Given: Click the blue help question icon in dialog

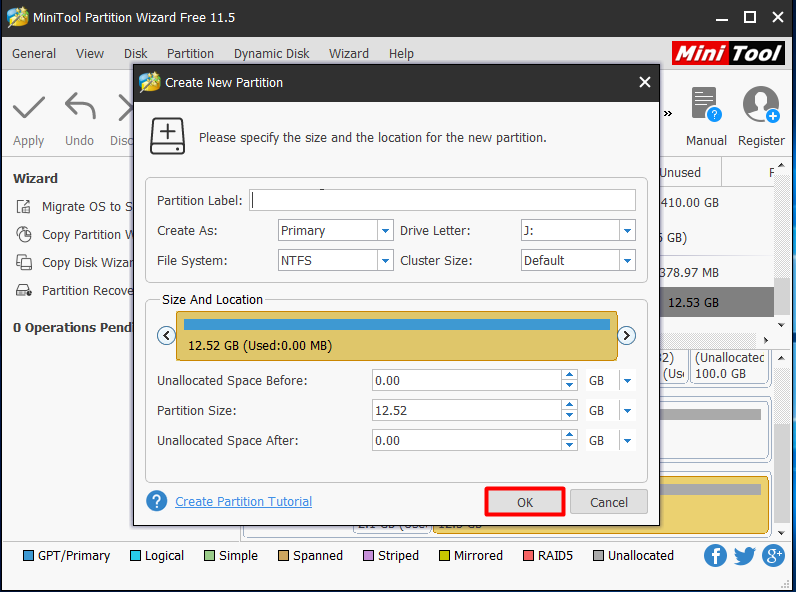Looking at the screenshot, I should point(157,501).
